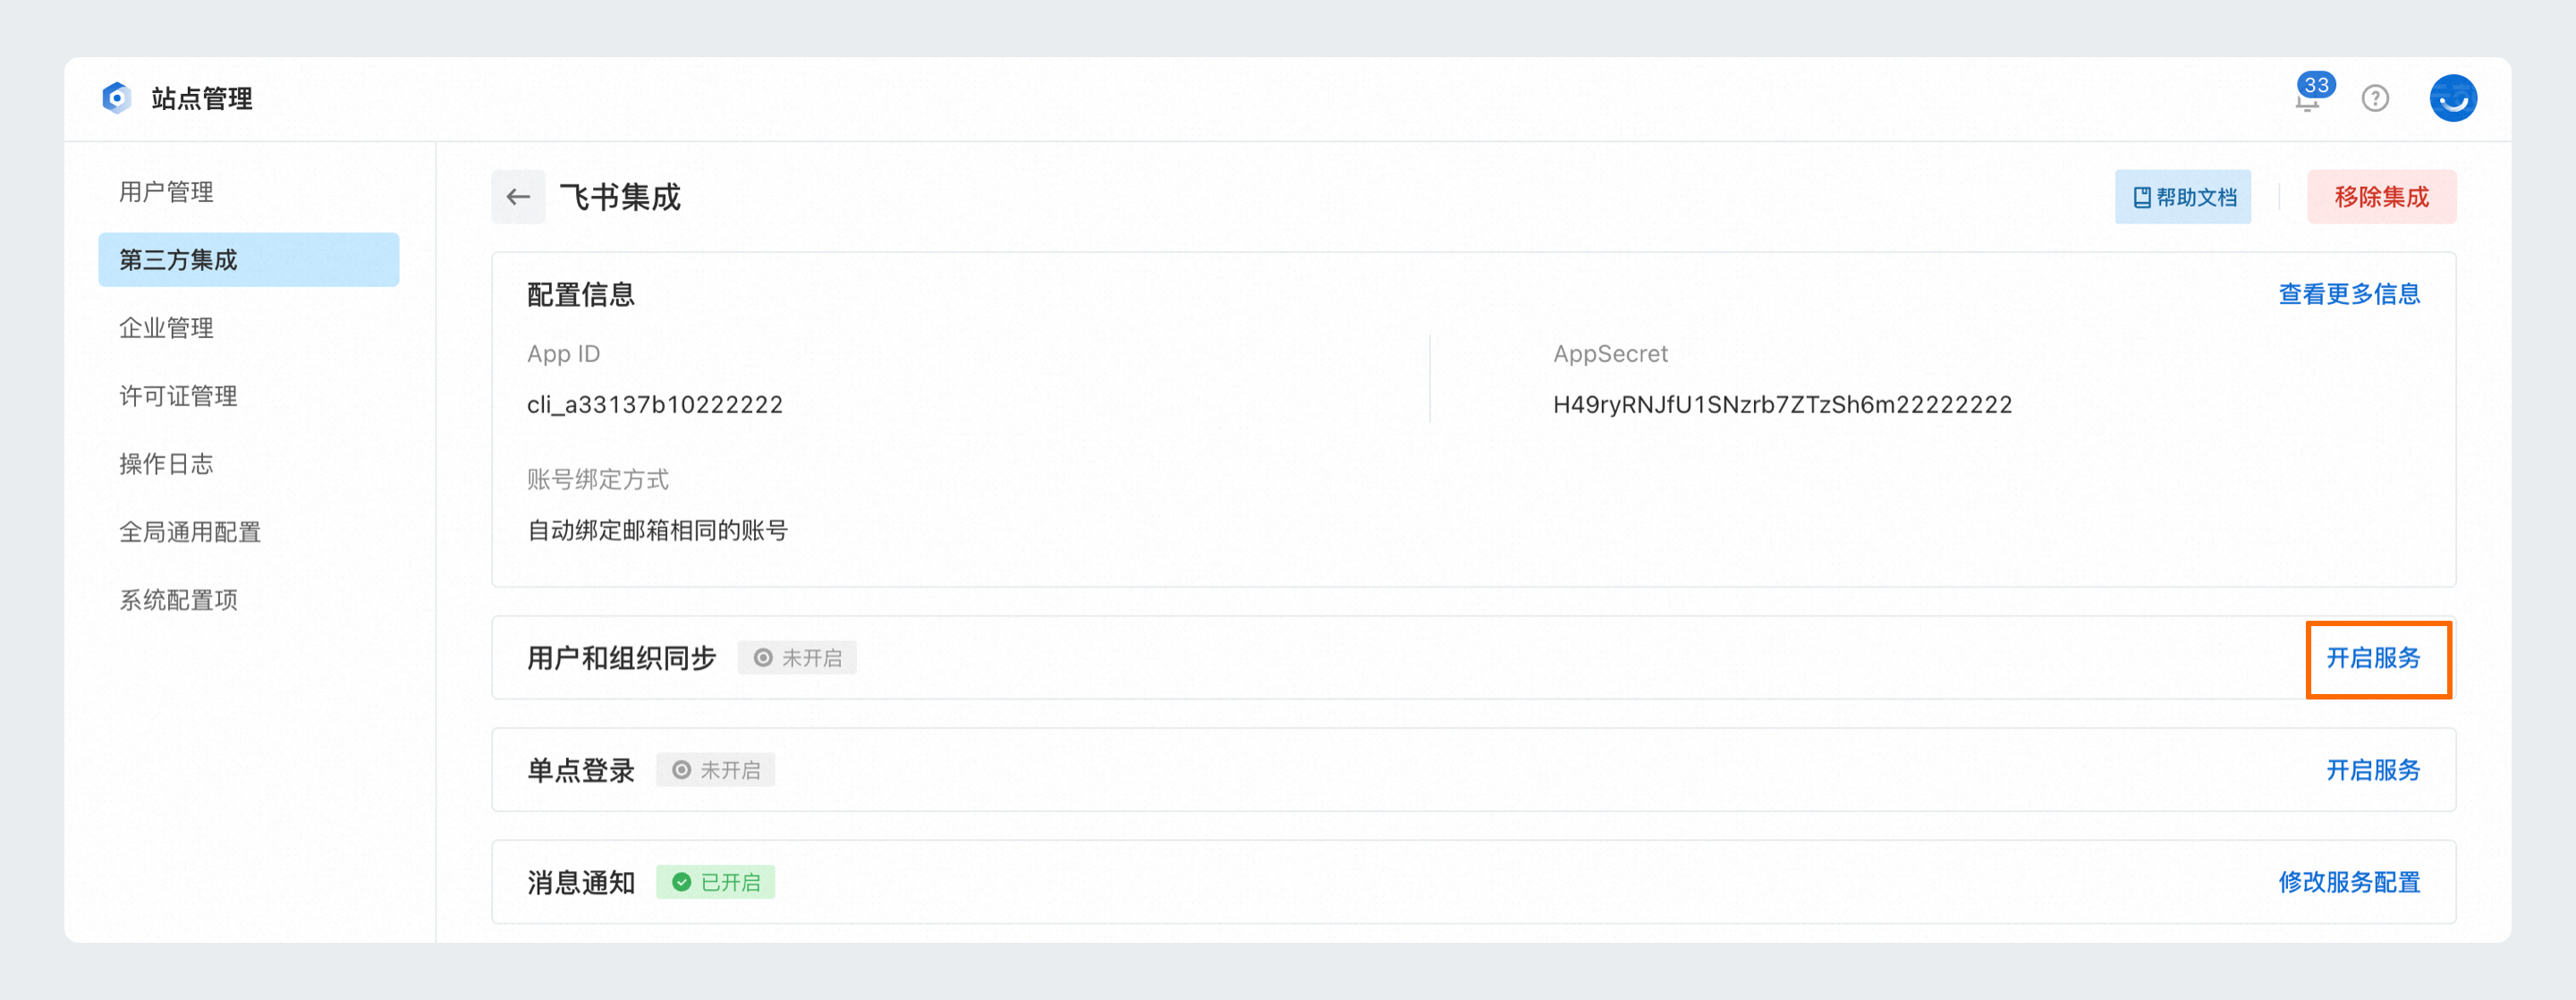Click the 站点管理 title text

coord(202,98)
